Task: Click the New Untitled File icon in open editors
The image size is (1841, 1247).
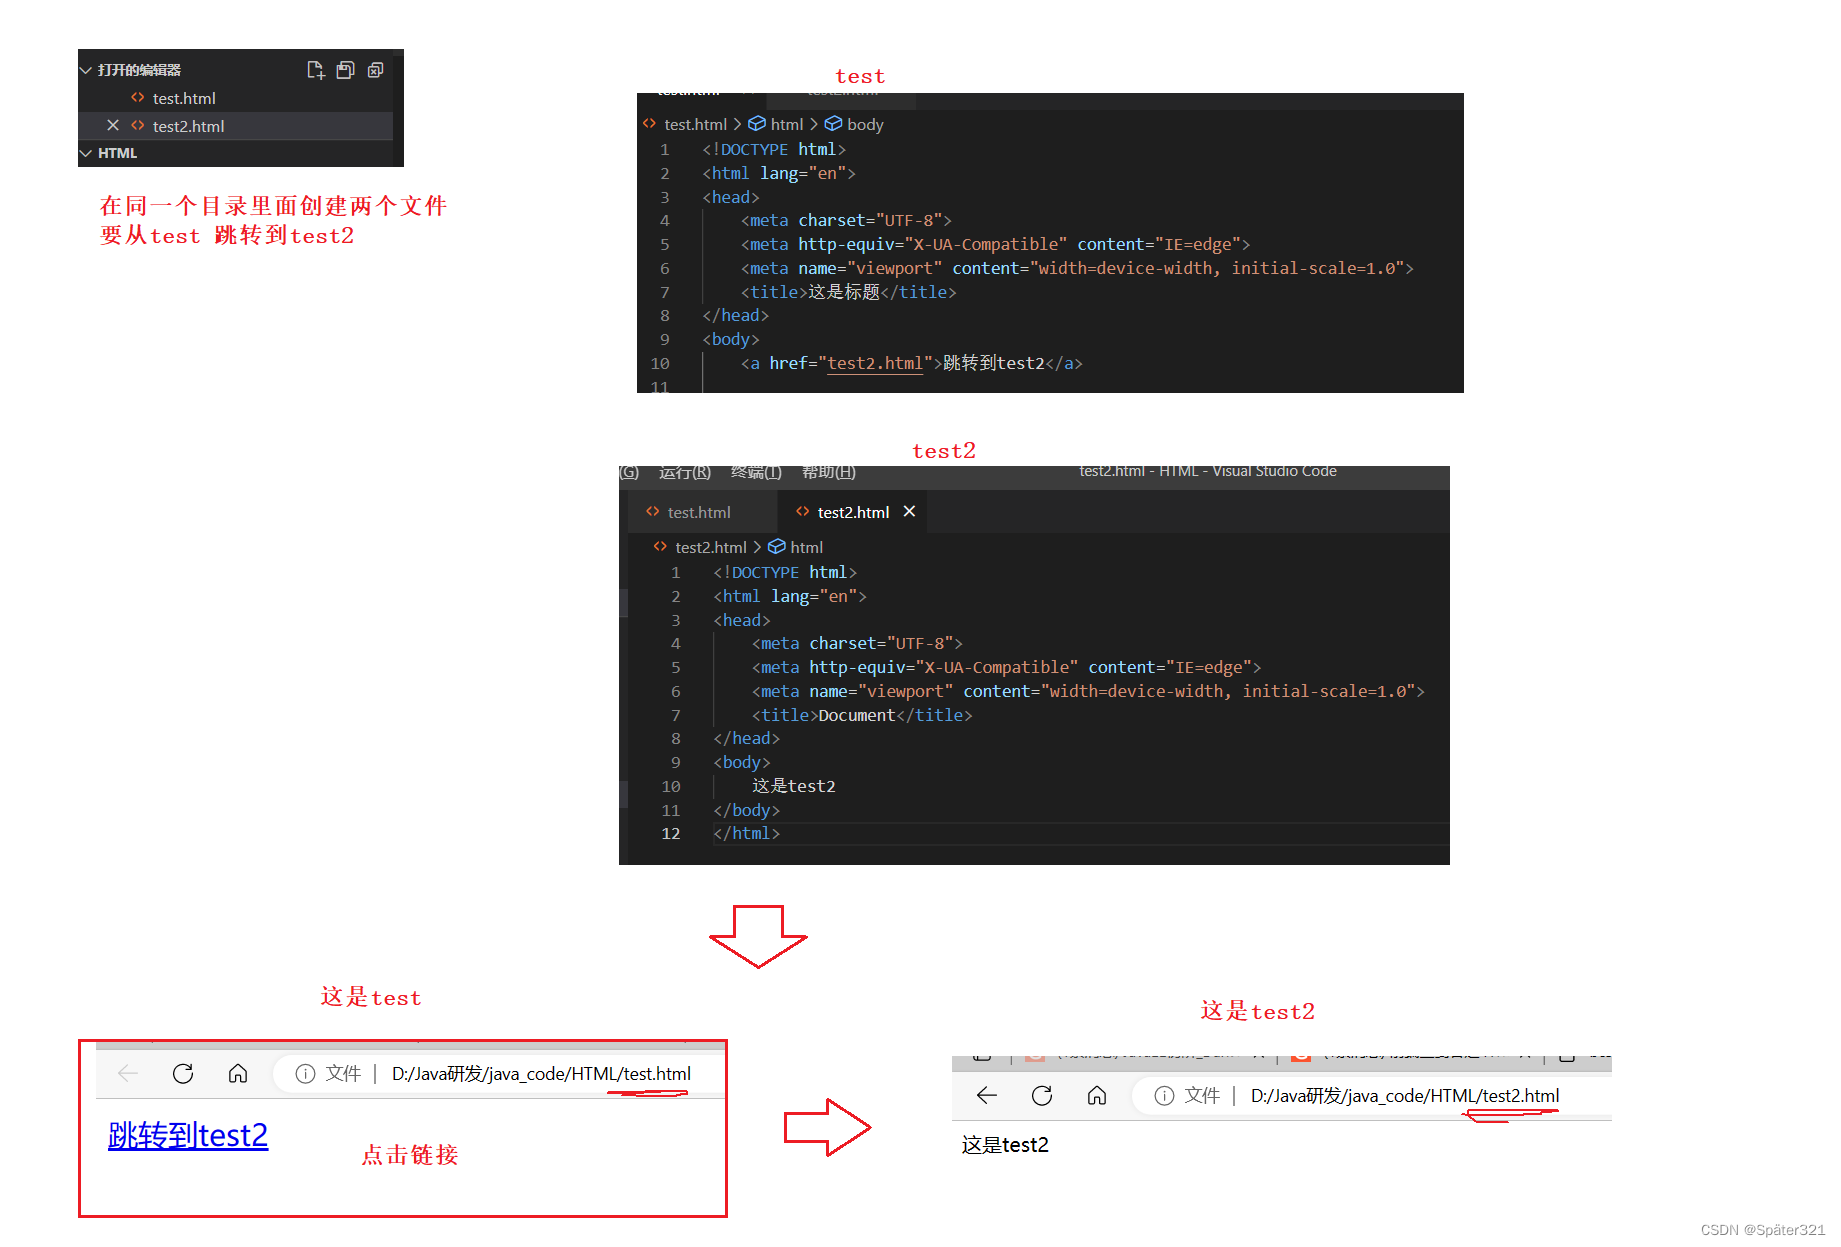Action: point(316,70)
